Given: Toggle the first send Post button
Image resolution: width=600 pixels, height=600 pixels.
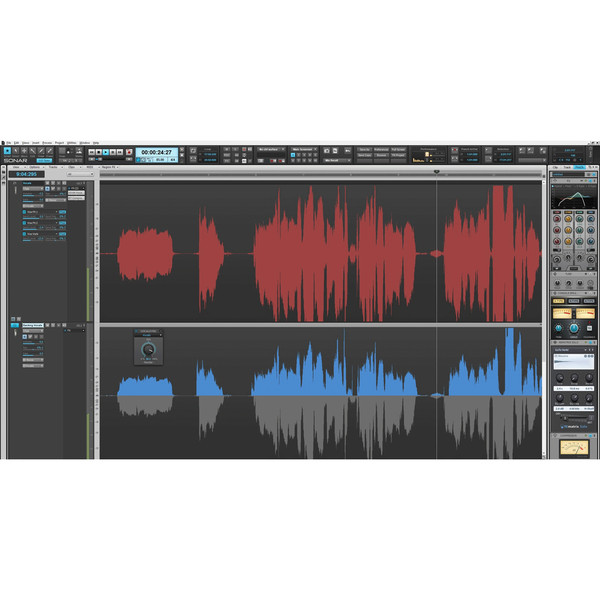Looking at the screenshot, I should coord(62,212).
